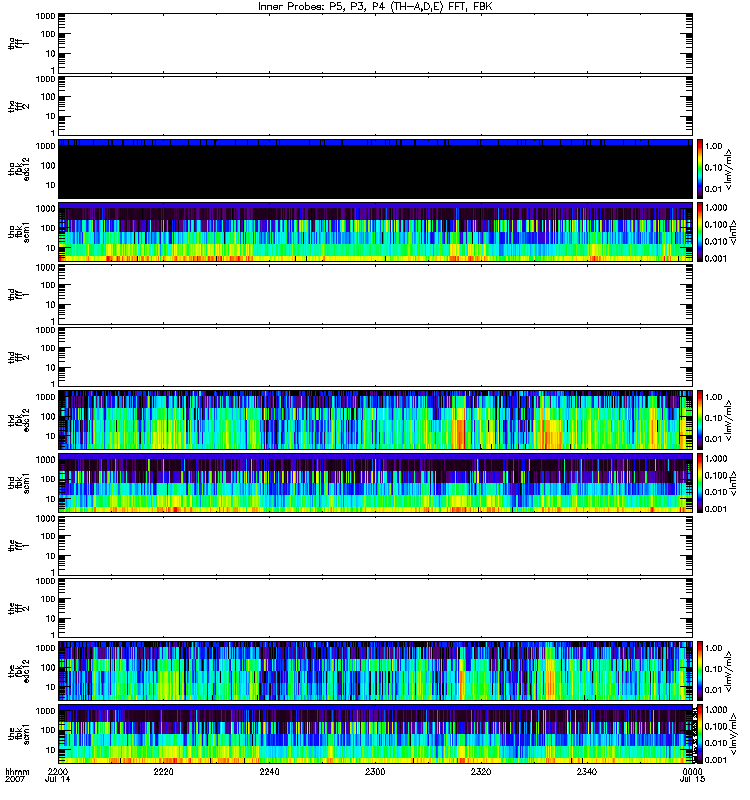Click the 'the fbk scm1' y-axis label

19,734
